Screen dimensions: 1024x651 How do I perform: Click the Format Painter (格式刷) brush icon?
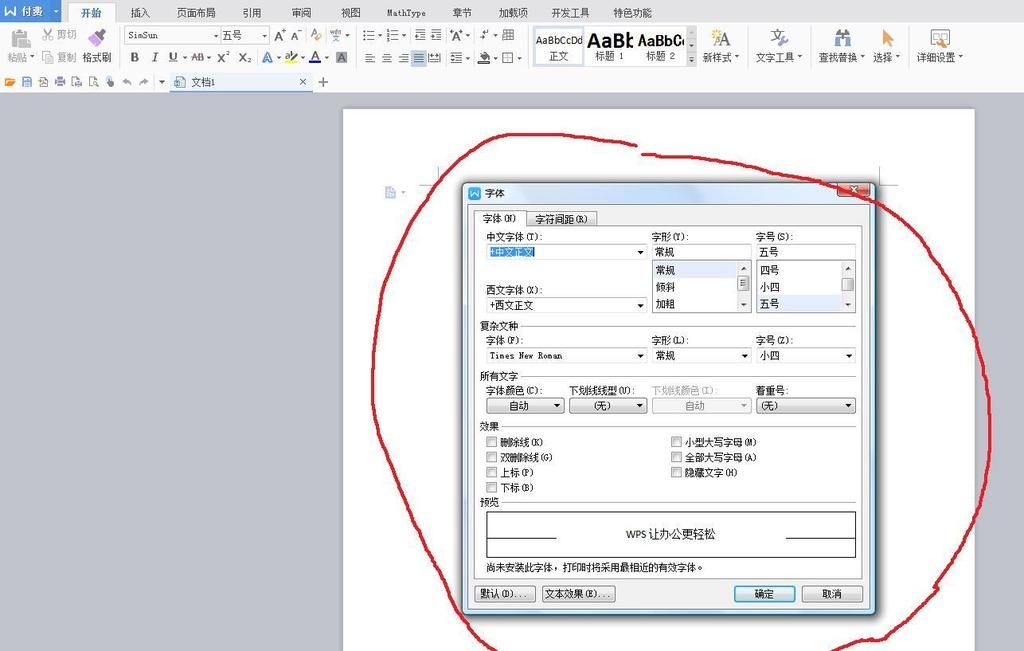pos(97,38)
